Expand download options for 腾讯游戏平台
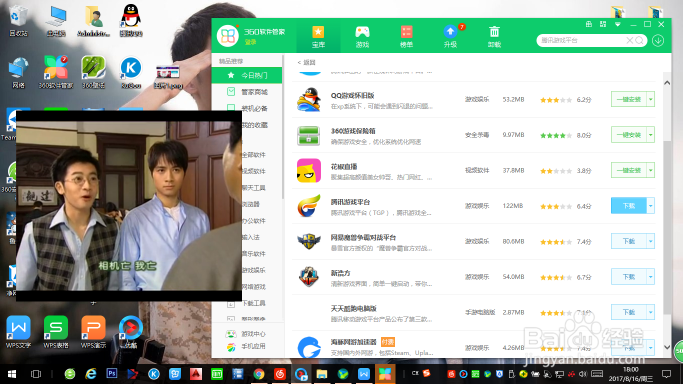Image resolution: width=683 pixels, height=384 pixels. [x=651, y=205]
